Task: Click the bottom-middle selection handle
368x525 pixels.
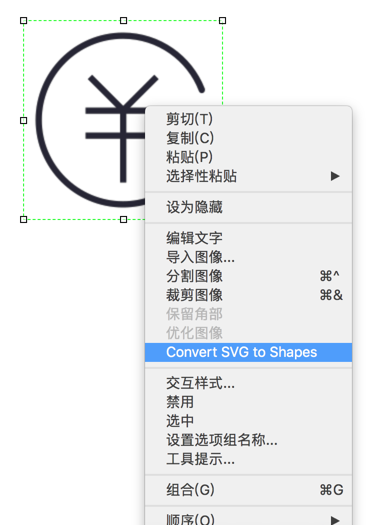Action: (123, 219)
